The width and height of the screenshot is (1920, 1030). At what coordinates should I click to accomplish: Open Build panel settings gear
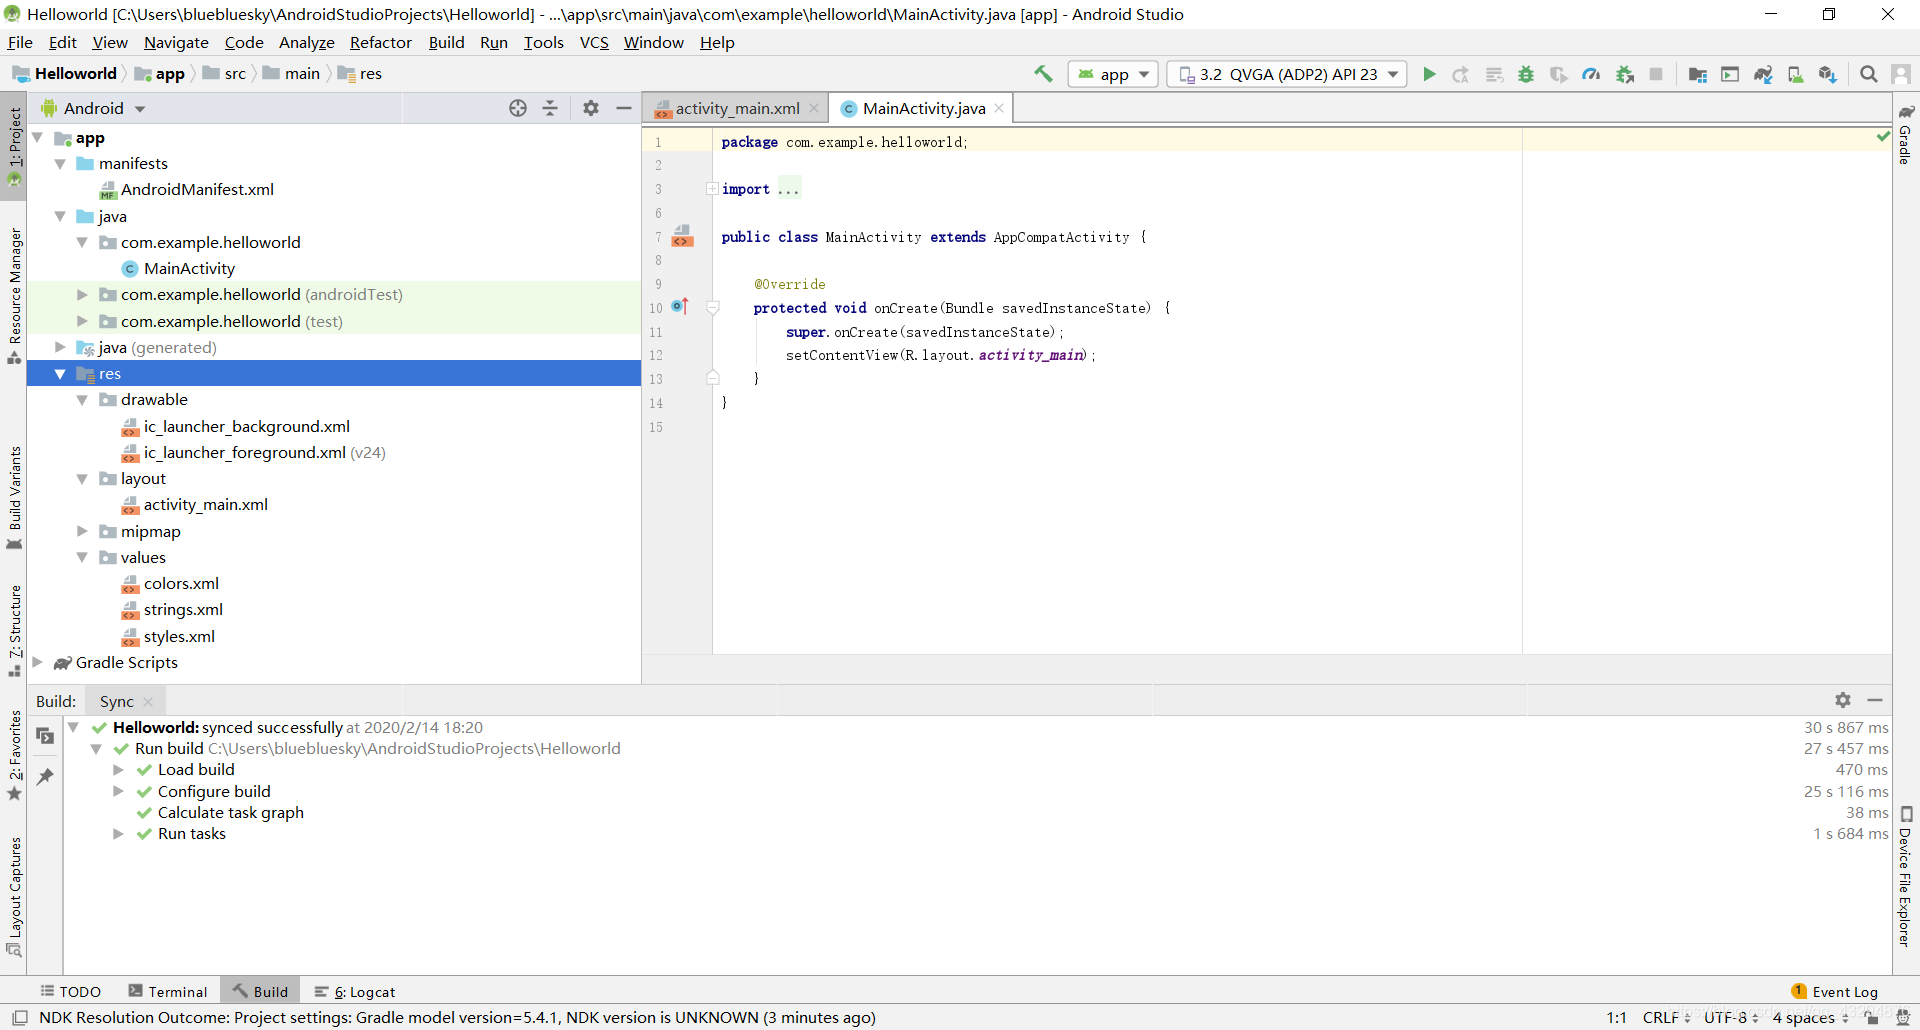[x=1843, y=700]
